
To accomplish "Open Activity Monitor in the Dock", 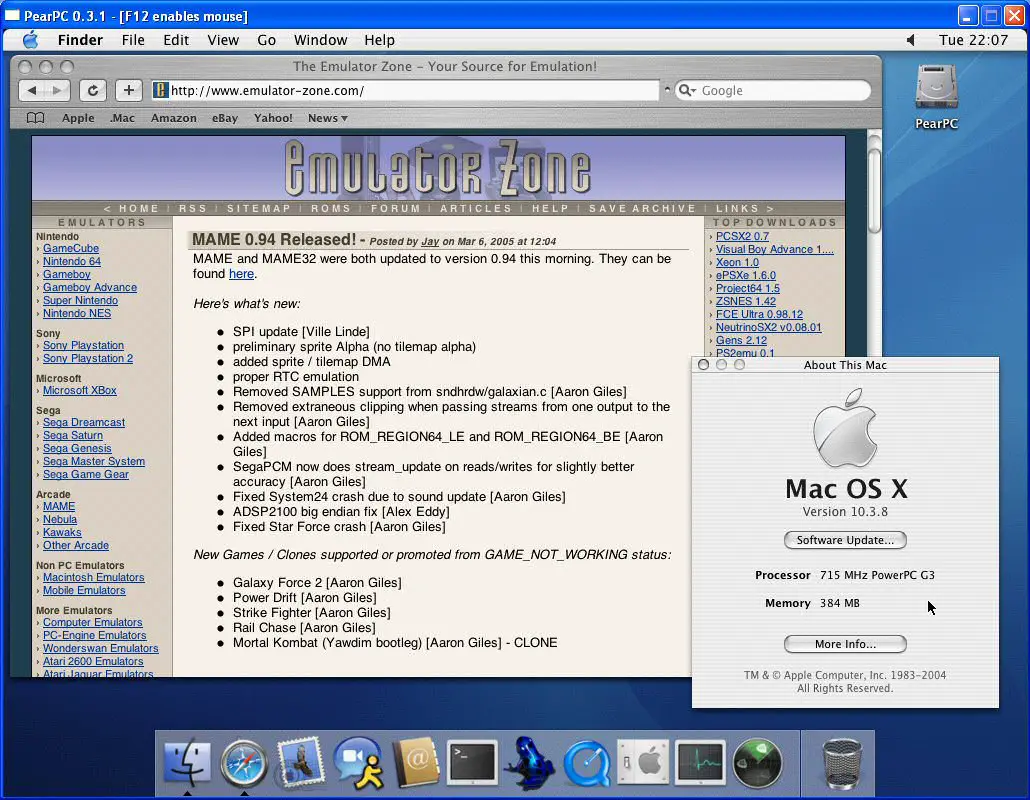I will [700, 763].
